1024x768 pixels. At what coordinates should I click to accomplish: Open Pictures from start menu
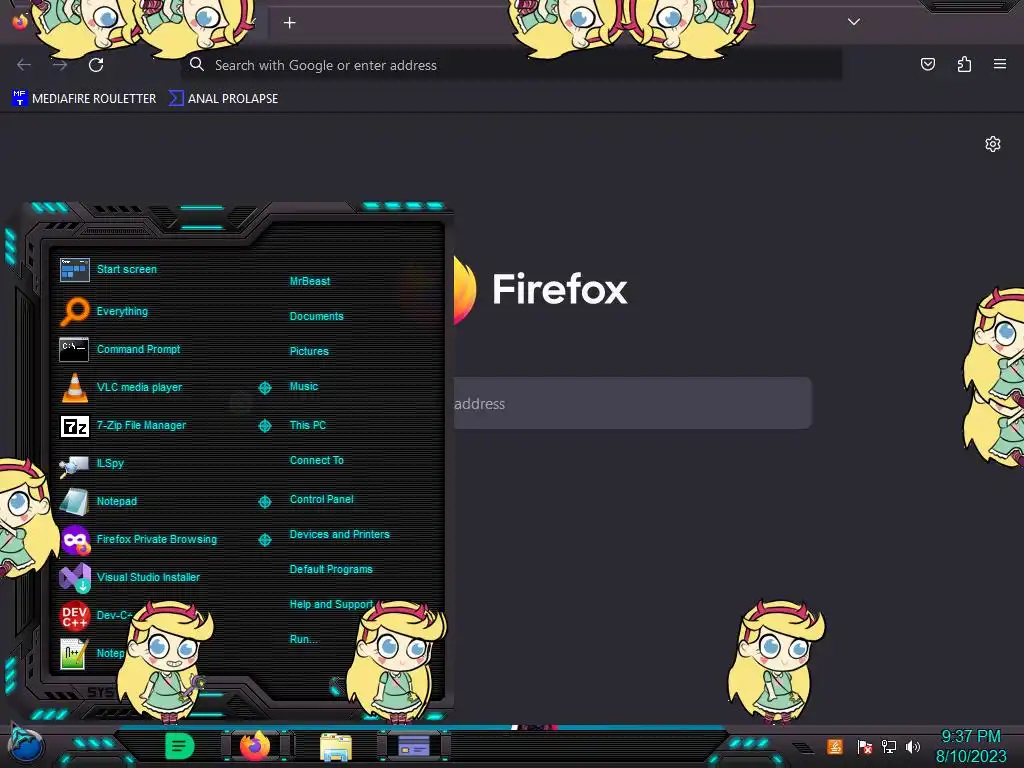[x=309, y=351]
